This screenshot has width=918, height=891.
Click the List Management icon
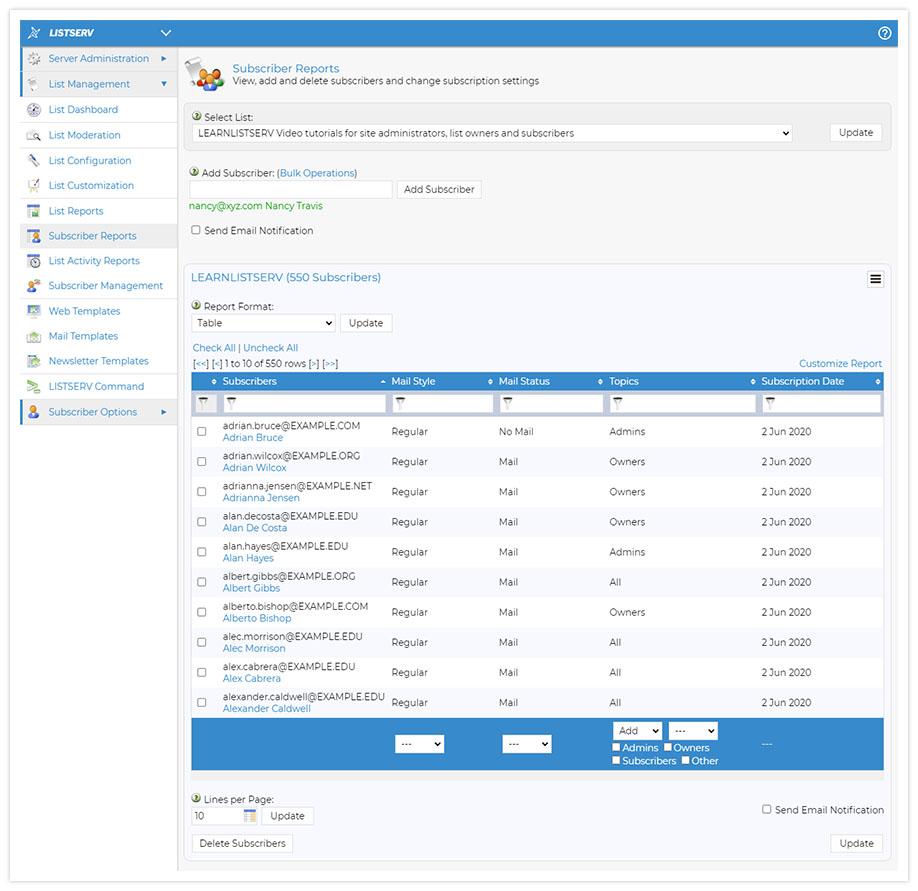(x=34, y=84)
